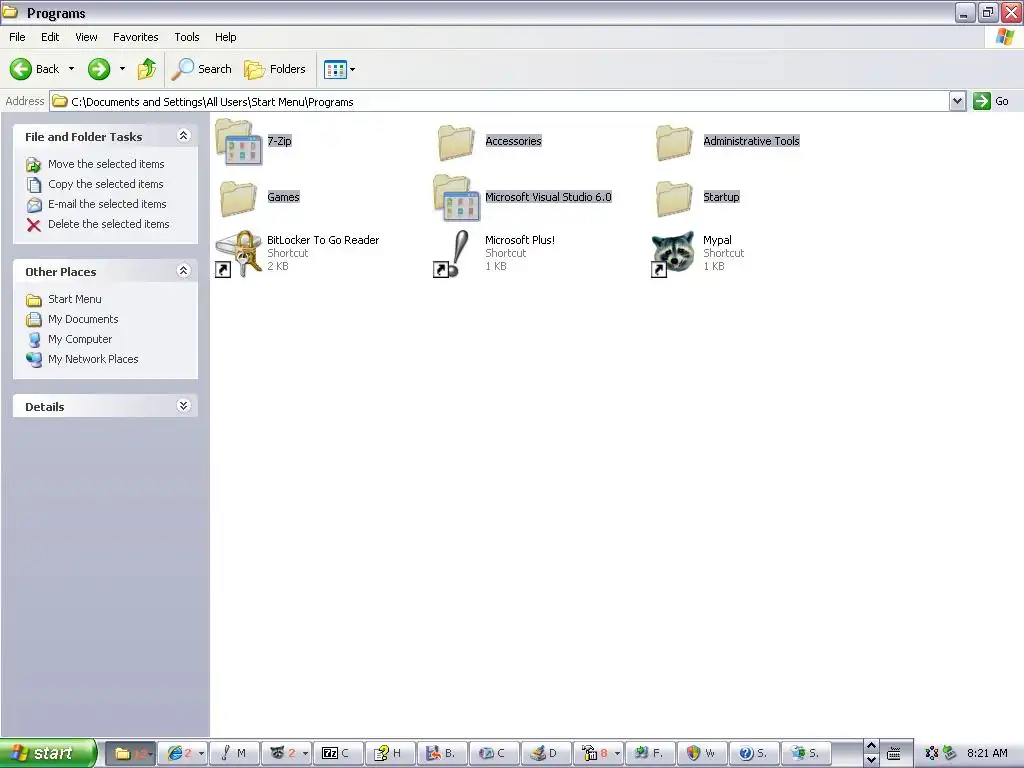Image resolution: width=1024 pixels, height=768 pixels.
Task: Collapse the File and Folder Tasks panel
Action: (184, 136)
